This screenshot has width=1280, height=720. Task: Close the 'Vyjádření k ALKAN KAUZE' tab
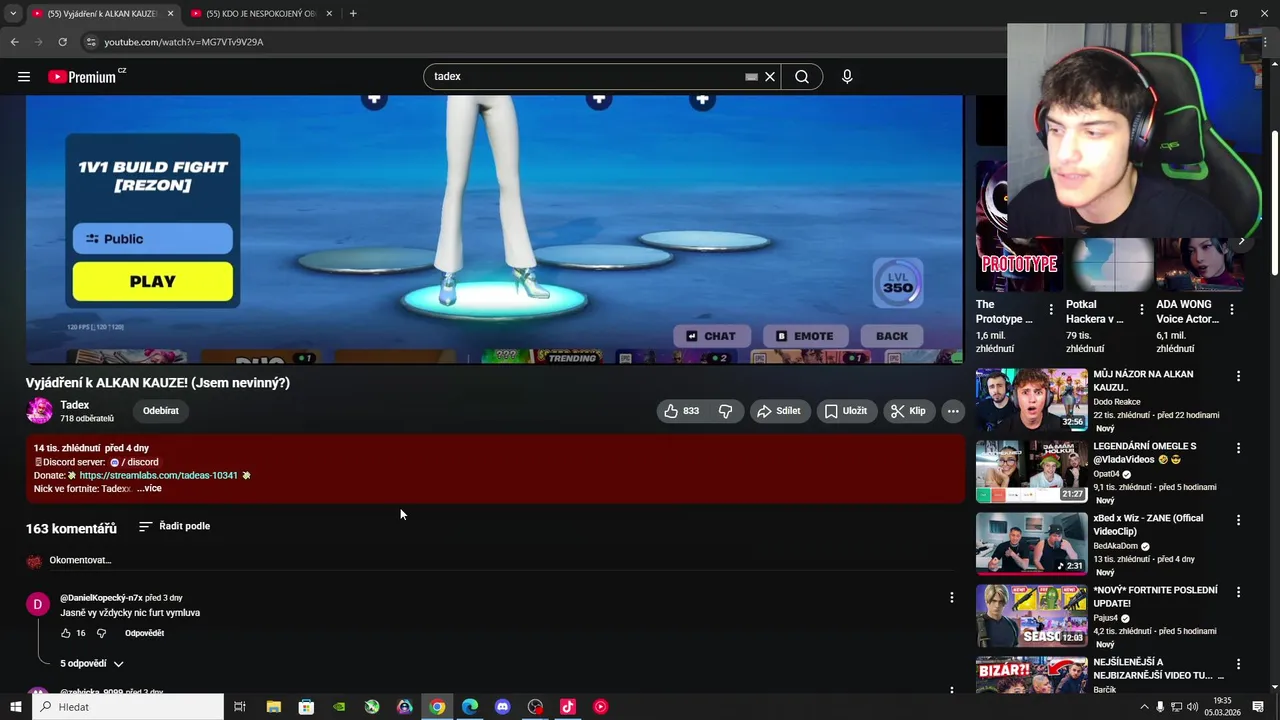click(170, 14)
